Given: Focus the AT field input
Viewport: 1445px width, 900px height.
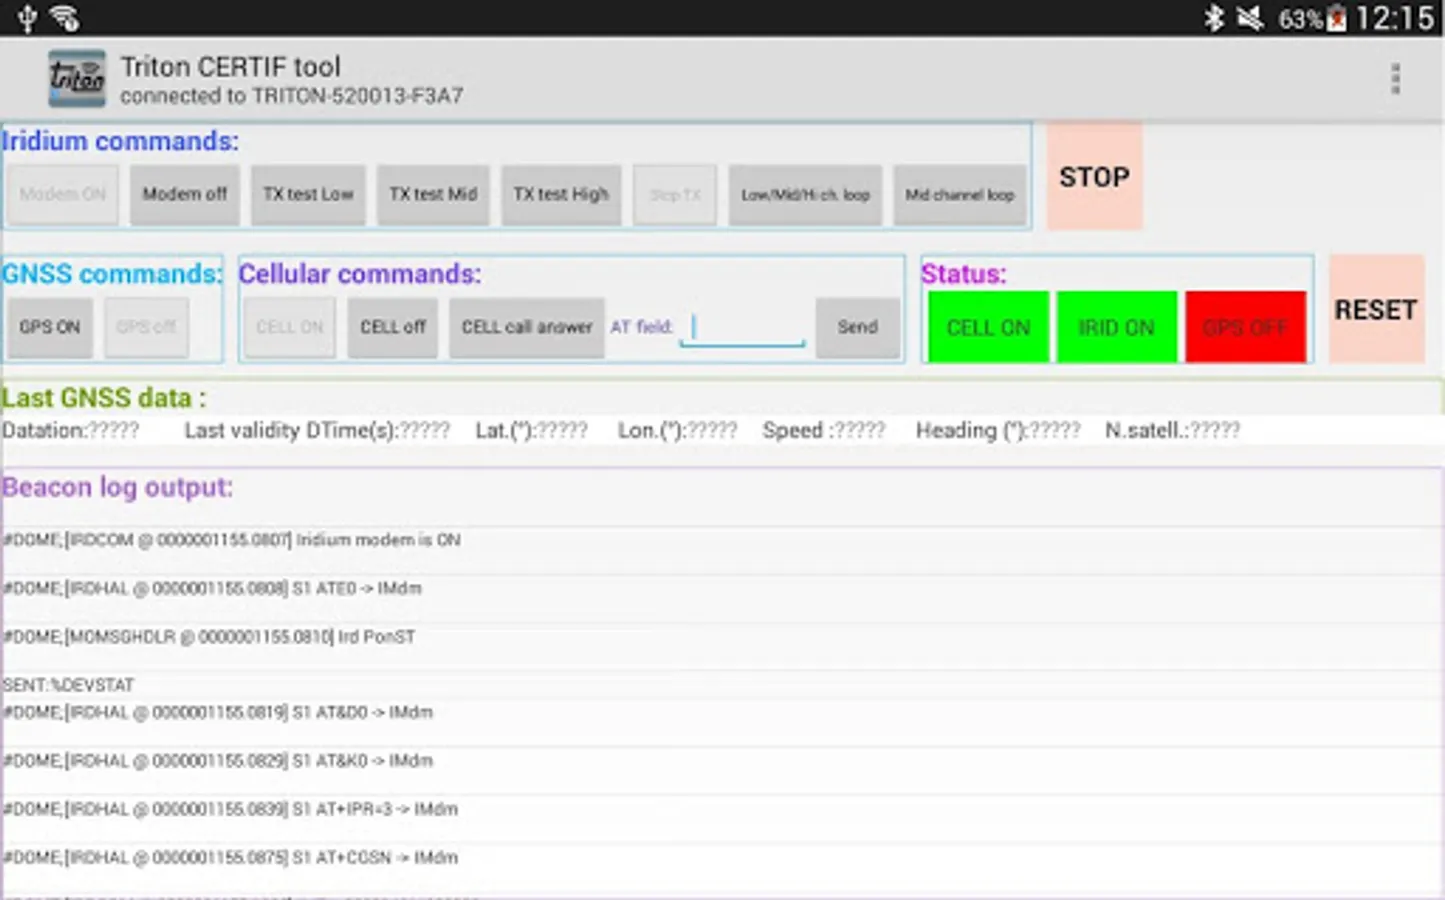Looking at the screenshot, I should 742,328.
